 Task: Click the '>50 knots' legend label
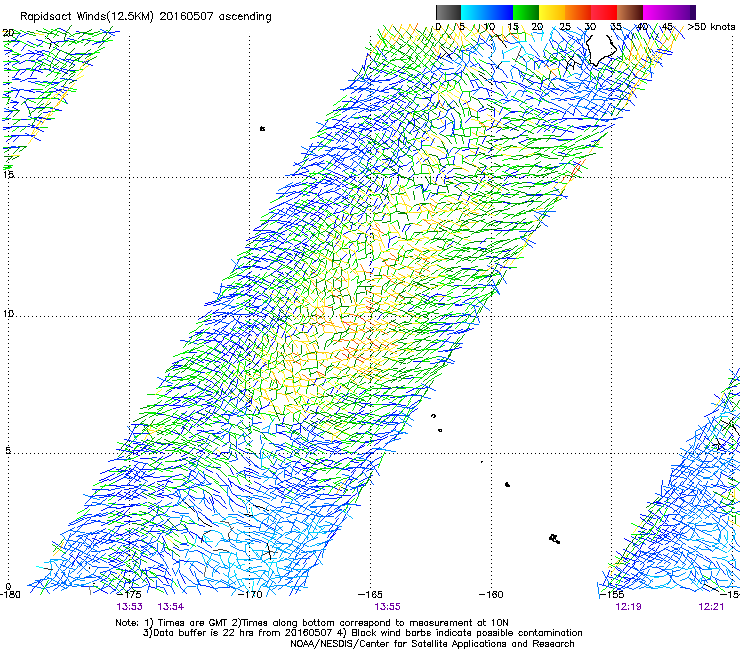(711, 27)
